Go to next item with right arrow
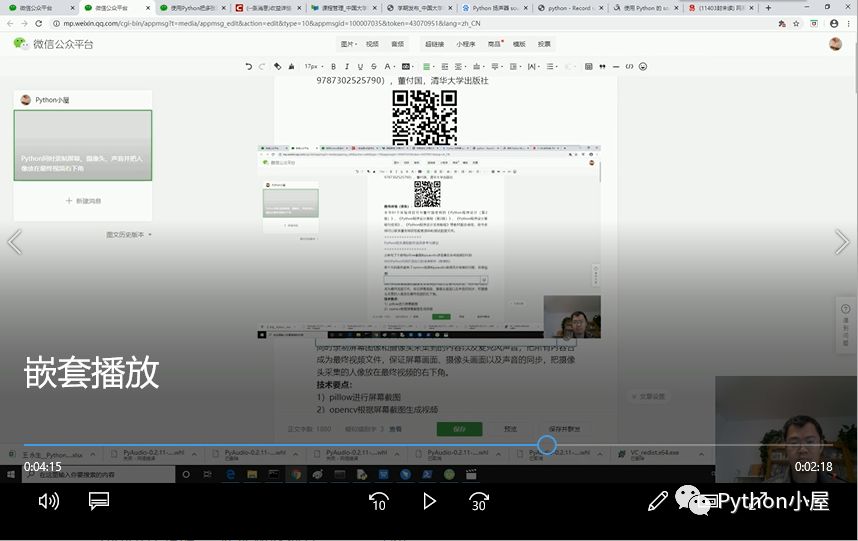The image size is (858, 541). 842,242
